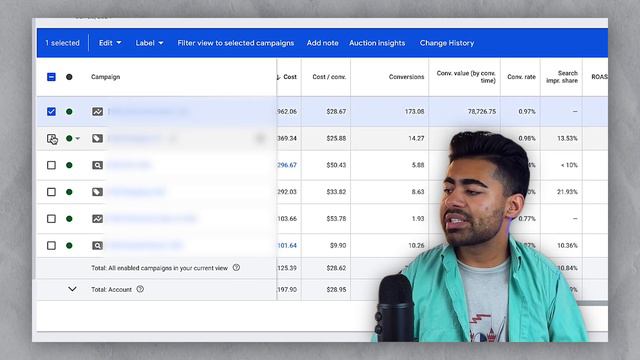Sort by Conv. value (by conv. time) header
The height and width of the screenshot is (360, 640).
[x=466, y=77]
